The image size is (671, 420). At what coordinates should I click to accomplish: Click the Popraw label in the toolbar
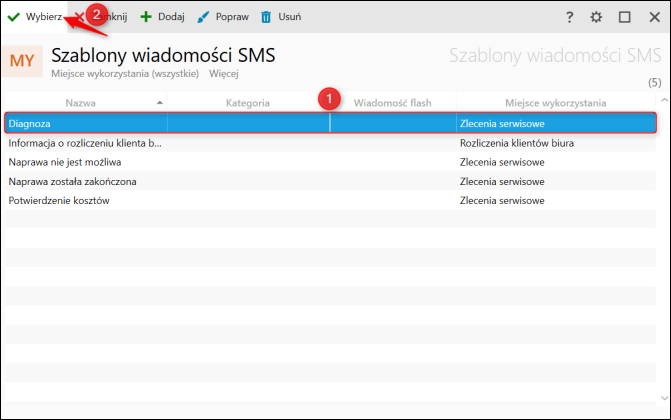coord(232,17)
